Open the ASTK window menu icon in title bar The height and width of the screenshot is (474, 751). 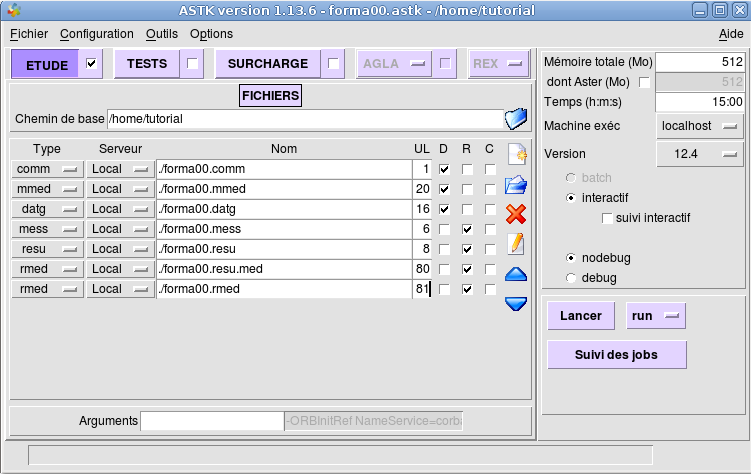[x=12, y=11]
